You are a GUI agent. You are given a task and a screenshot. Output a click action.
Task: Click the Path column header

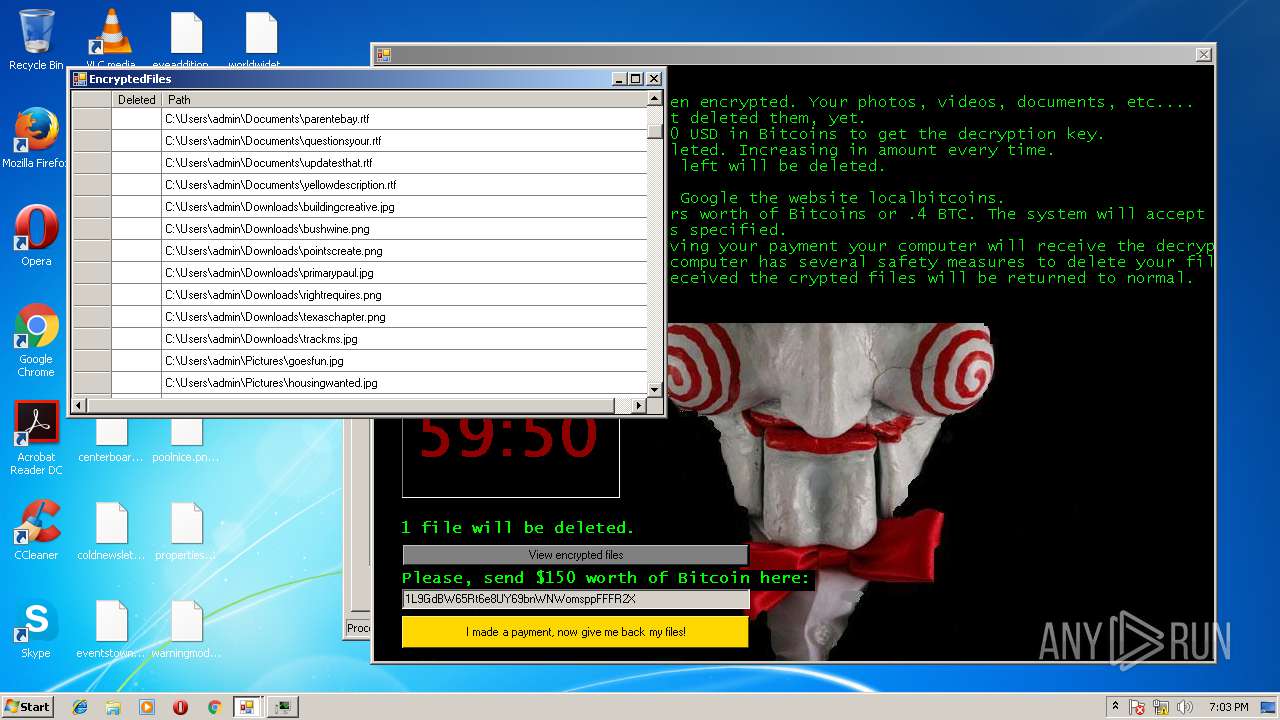pos(404,99)
